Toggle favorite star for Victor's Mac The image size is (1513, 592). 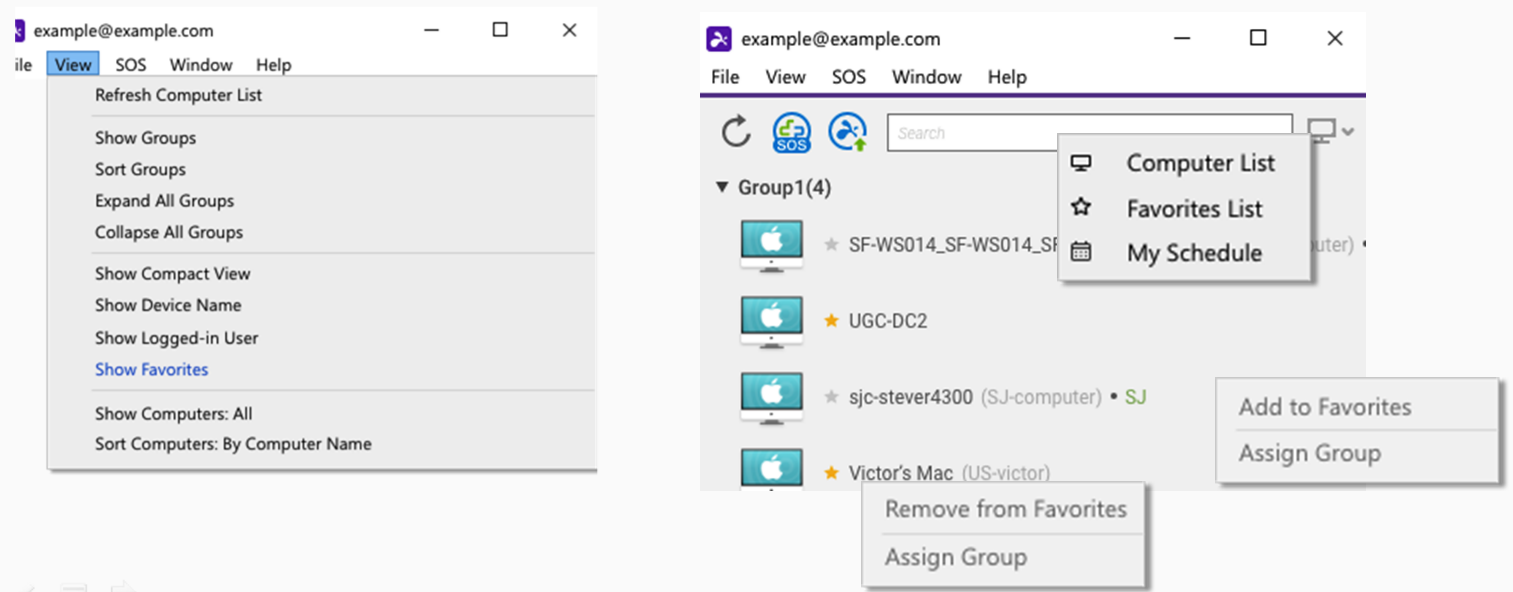(x=831, y=473)
